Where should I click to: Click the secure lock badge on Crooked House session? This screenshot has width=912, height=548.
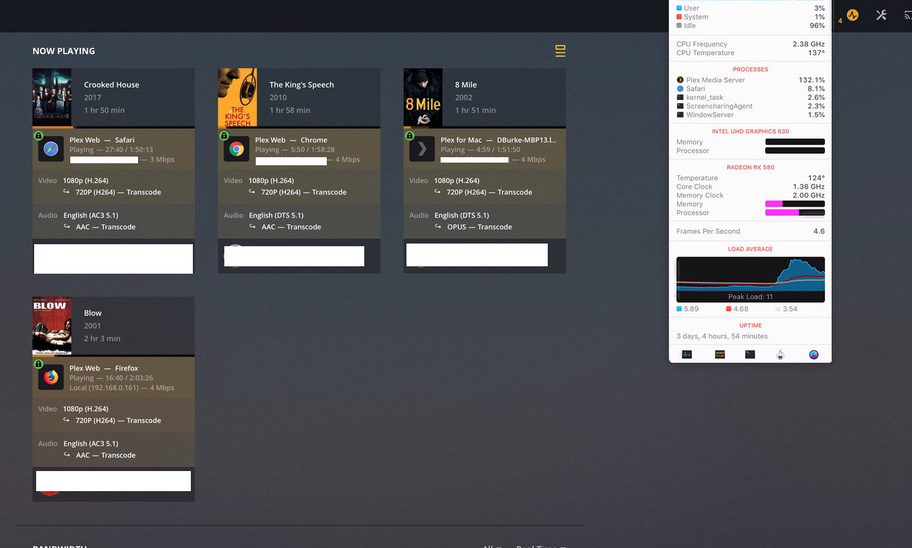38,136
